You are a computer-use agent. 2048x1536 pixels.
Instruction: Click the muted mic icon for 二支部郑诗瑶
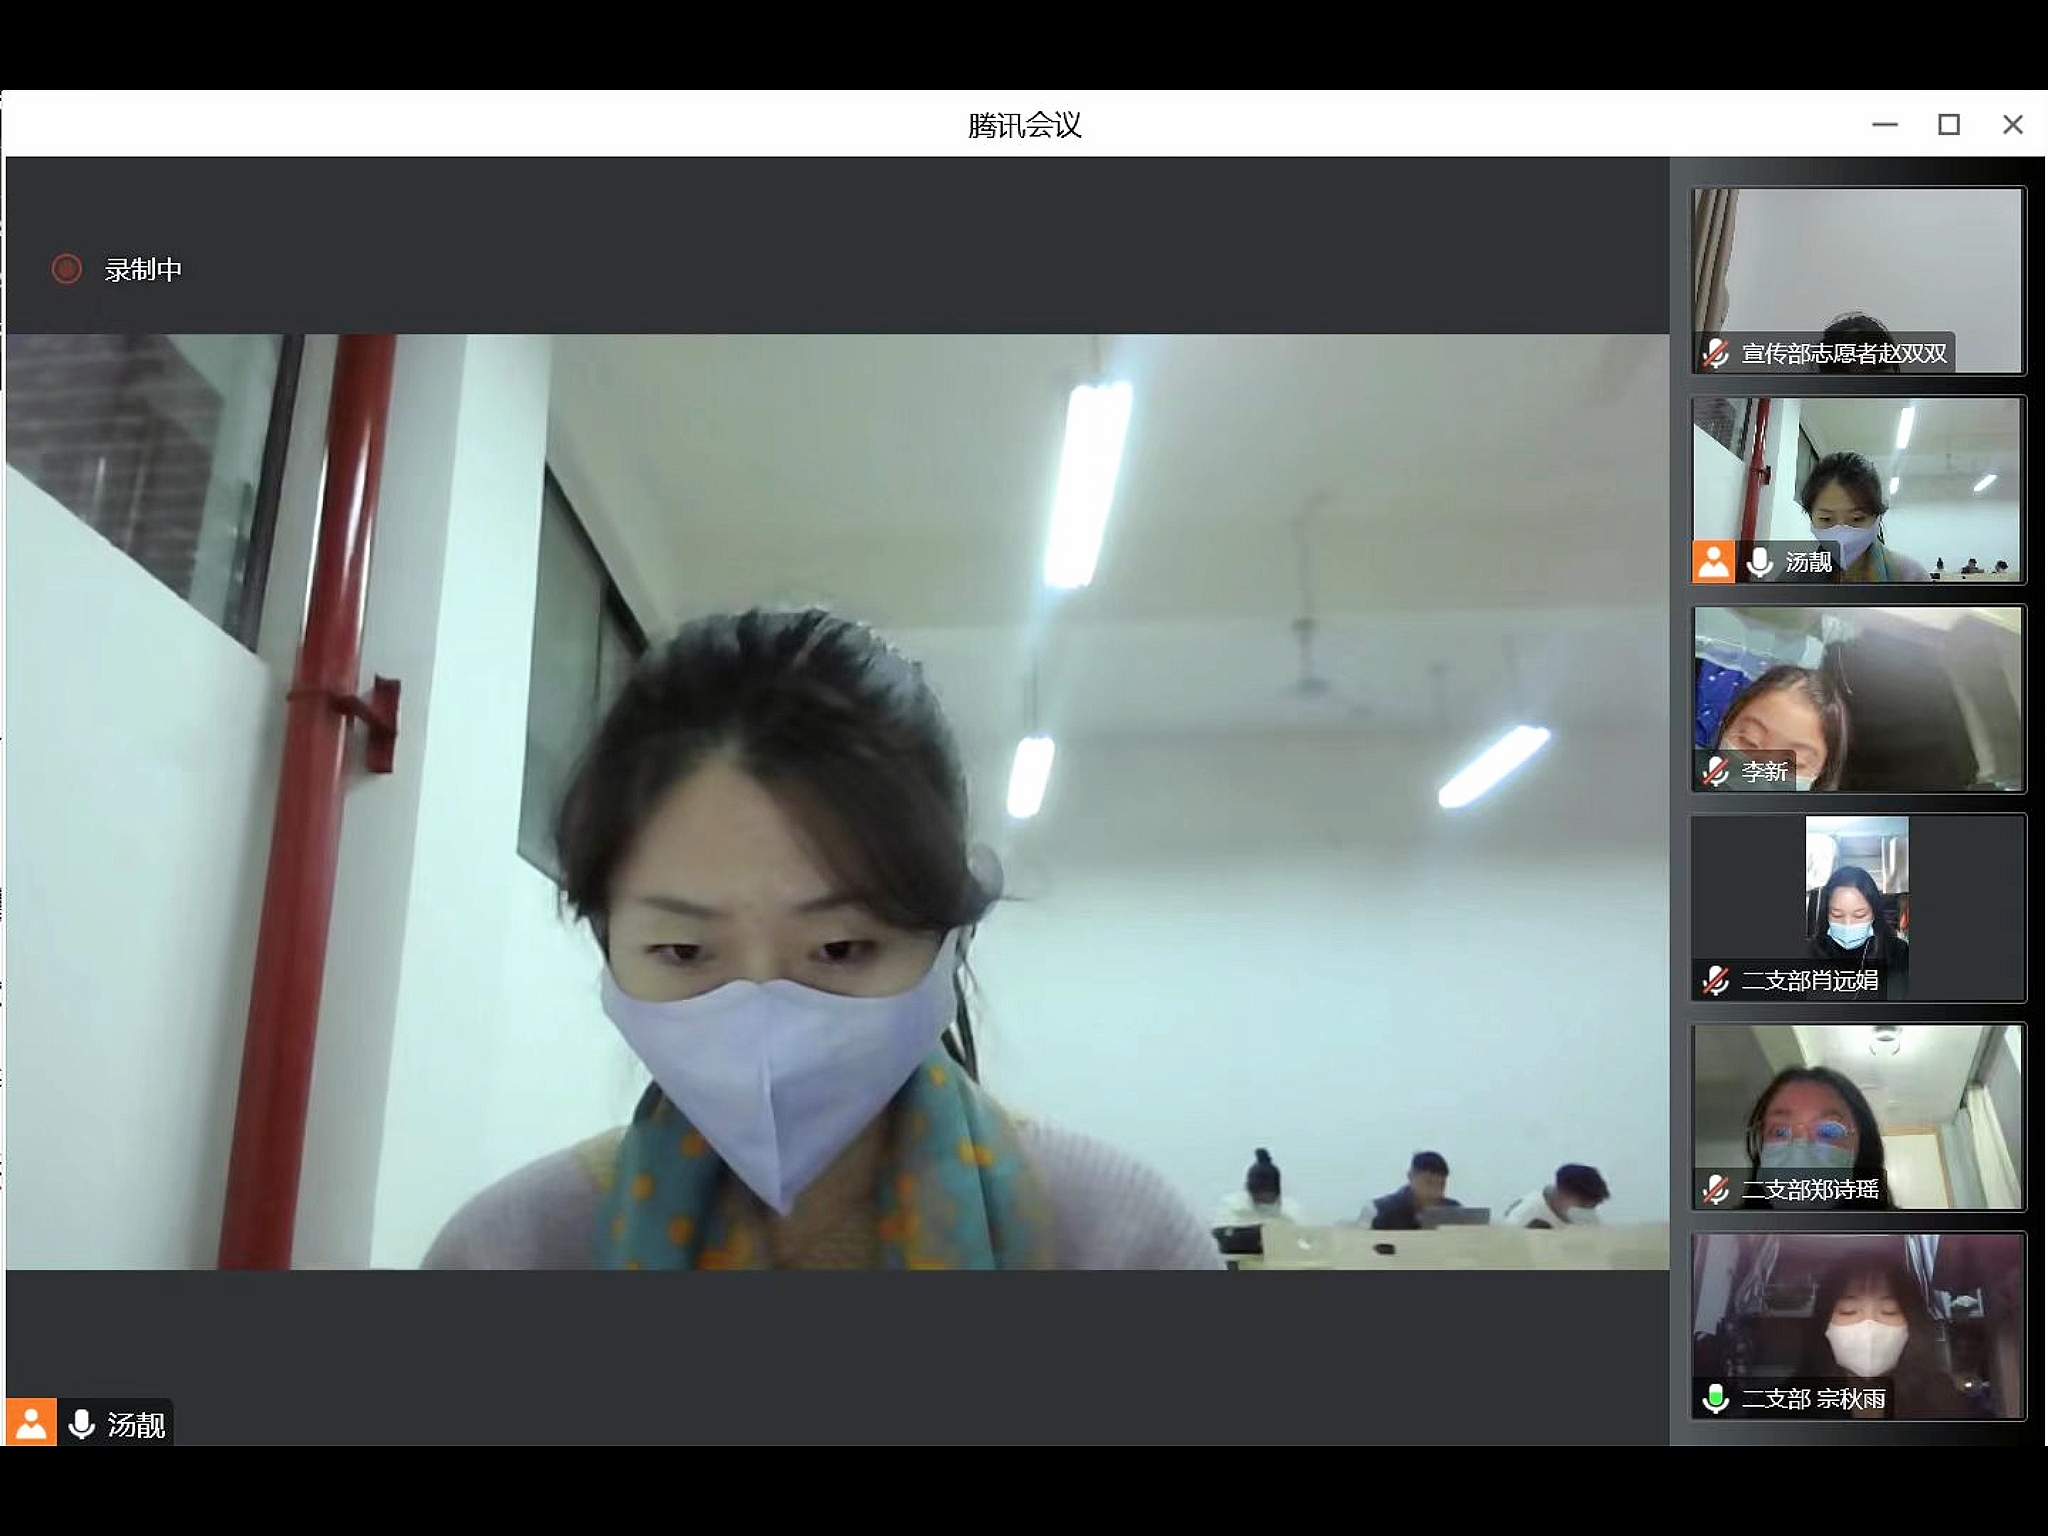tap(1716, 1189)
